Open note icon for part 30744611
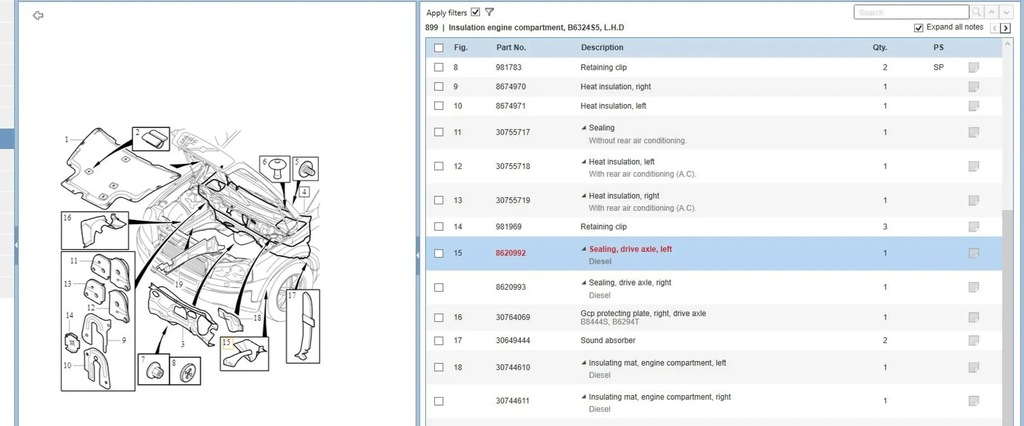1024x426 pixels. point(974,401)
